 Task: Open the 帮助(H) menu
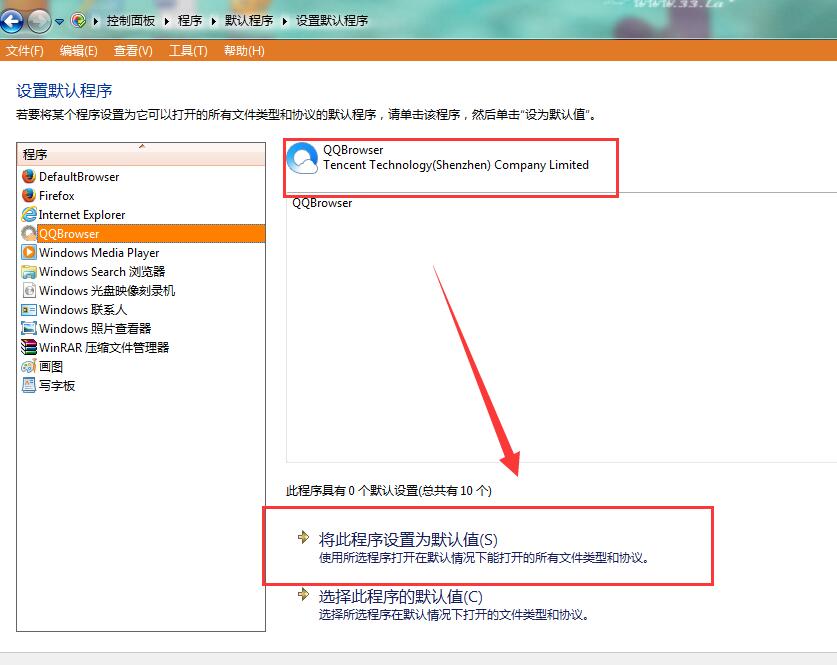tap(244, 51)
